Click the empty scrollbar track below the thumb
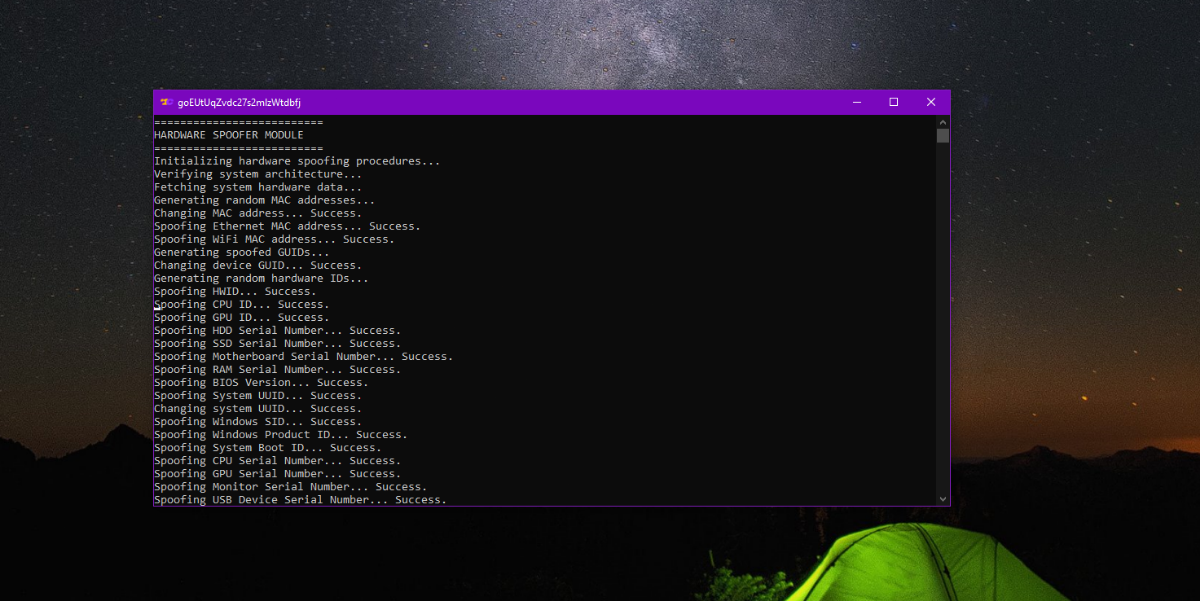 coord(942,320)
